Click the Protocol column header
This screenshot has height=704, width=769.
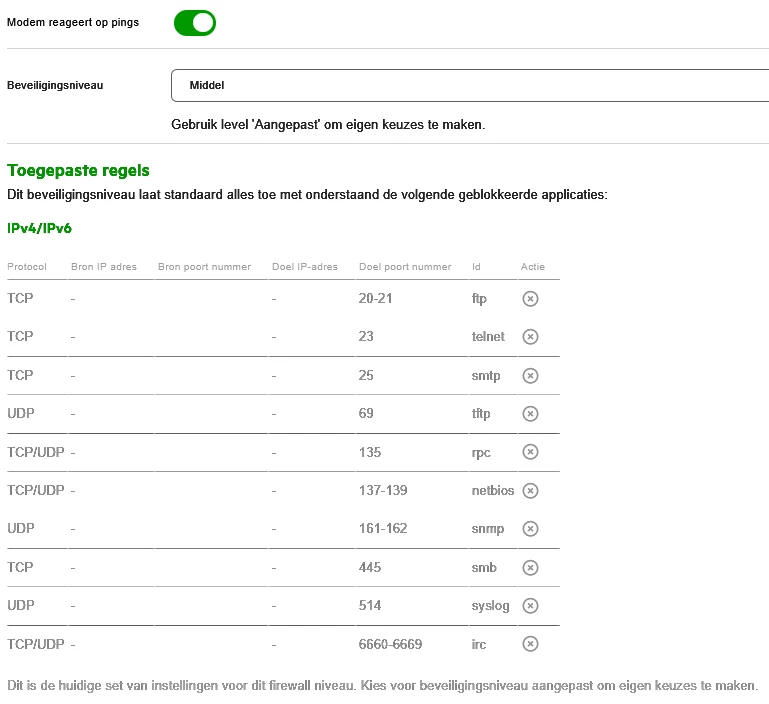27,267
